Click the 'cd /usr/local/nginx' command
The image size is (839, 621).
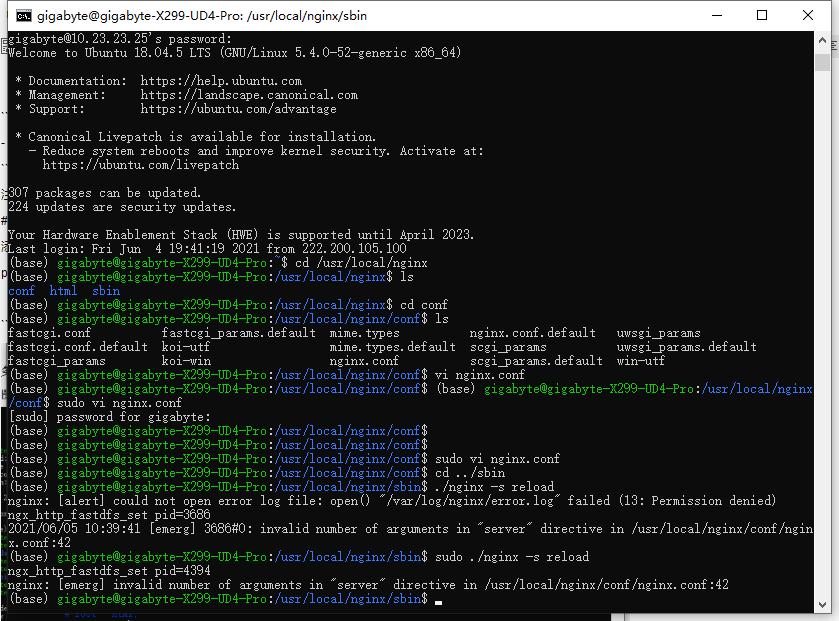coord(361,263)
